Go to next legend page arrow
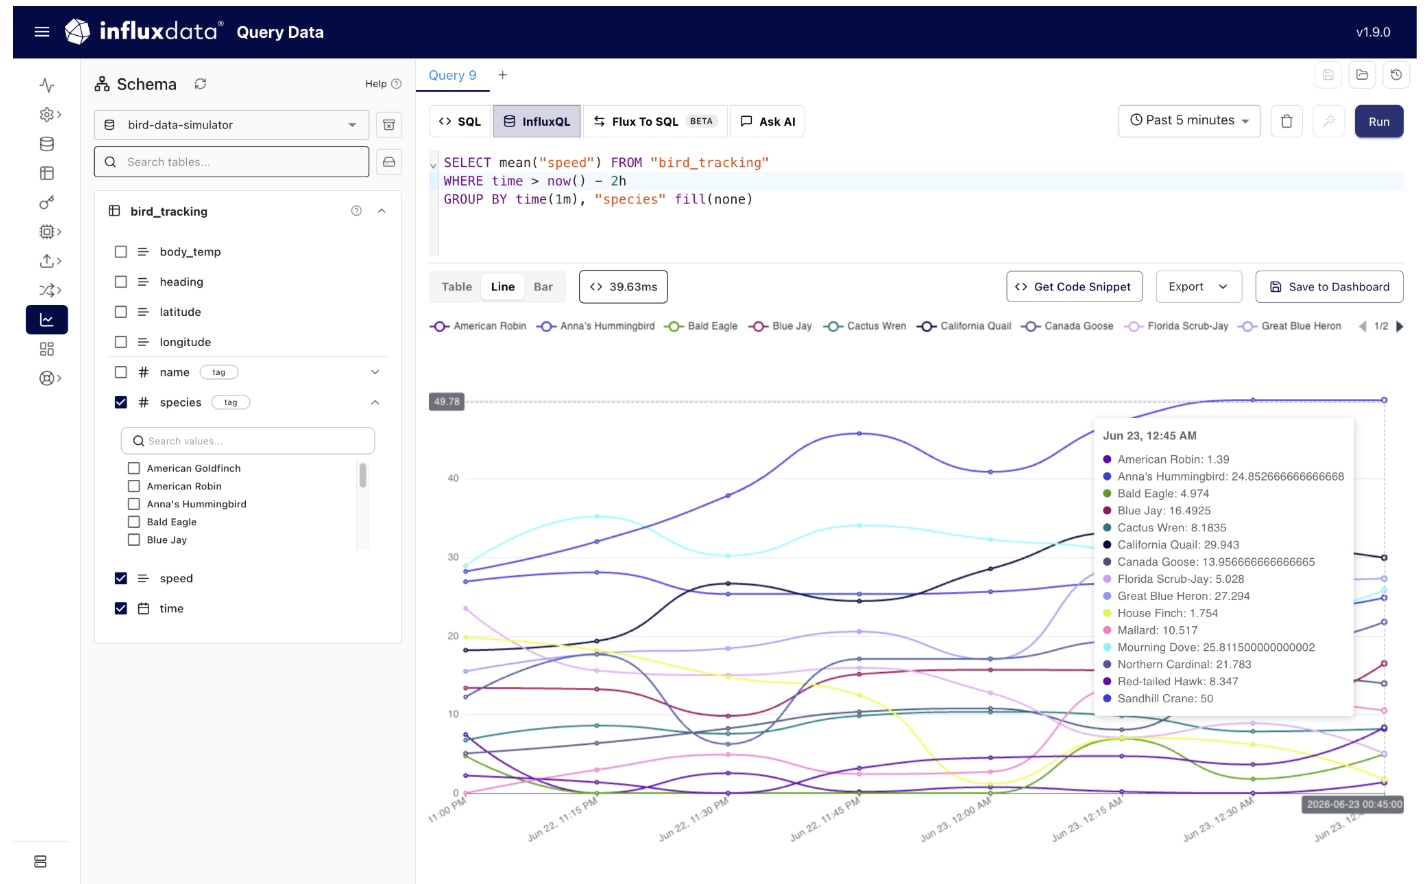 (x=1400, y=326)
